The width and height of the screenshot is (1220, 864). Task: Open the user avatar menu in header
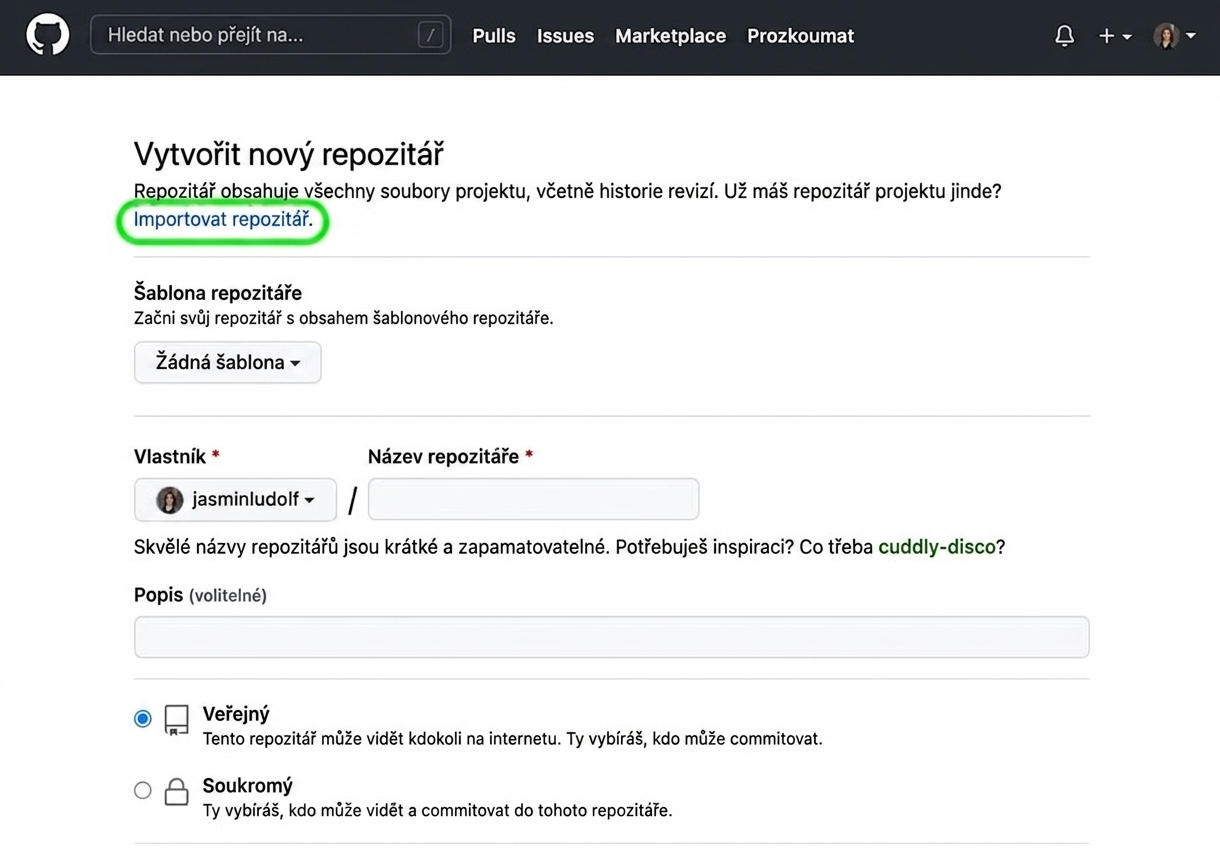tap(1175, 36)
